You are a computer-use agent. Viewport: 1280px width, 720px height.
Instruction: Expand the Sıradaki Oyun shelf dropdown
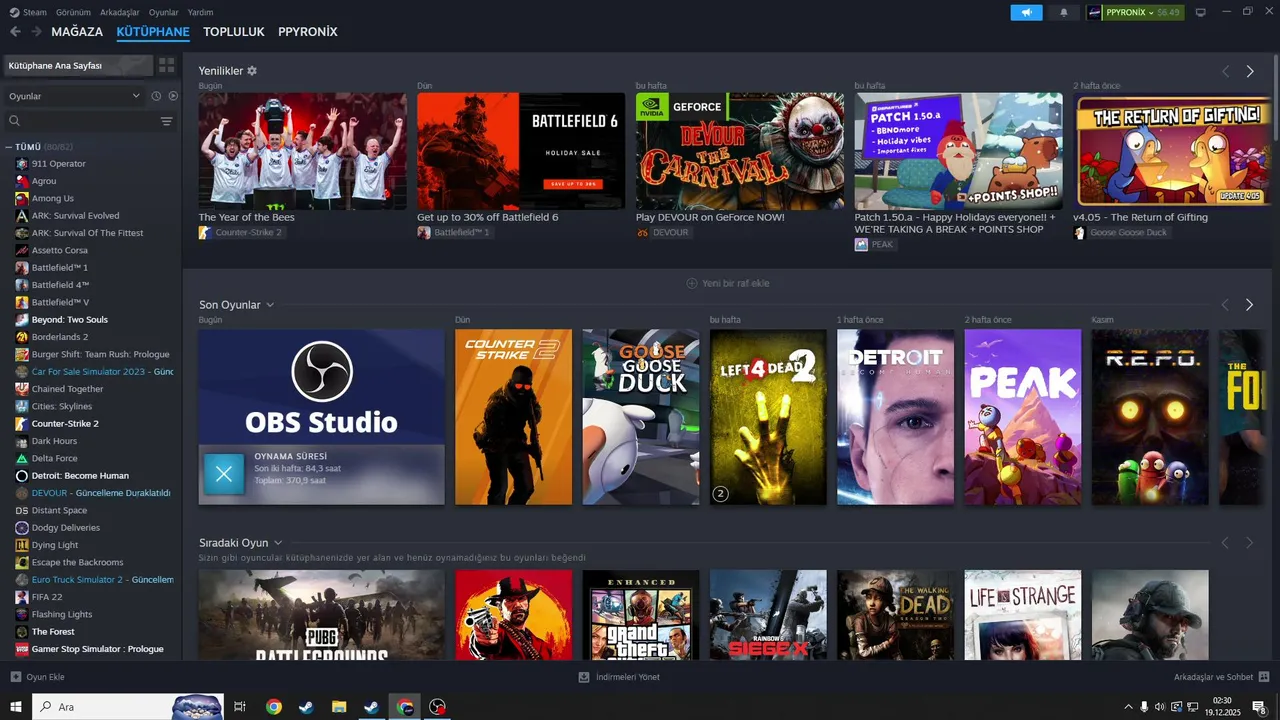point(278,543)
